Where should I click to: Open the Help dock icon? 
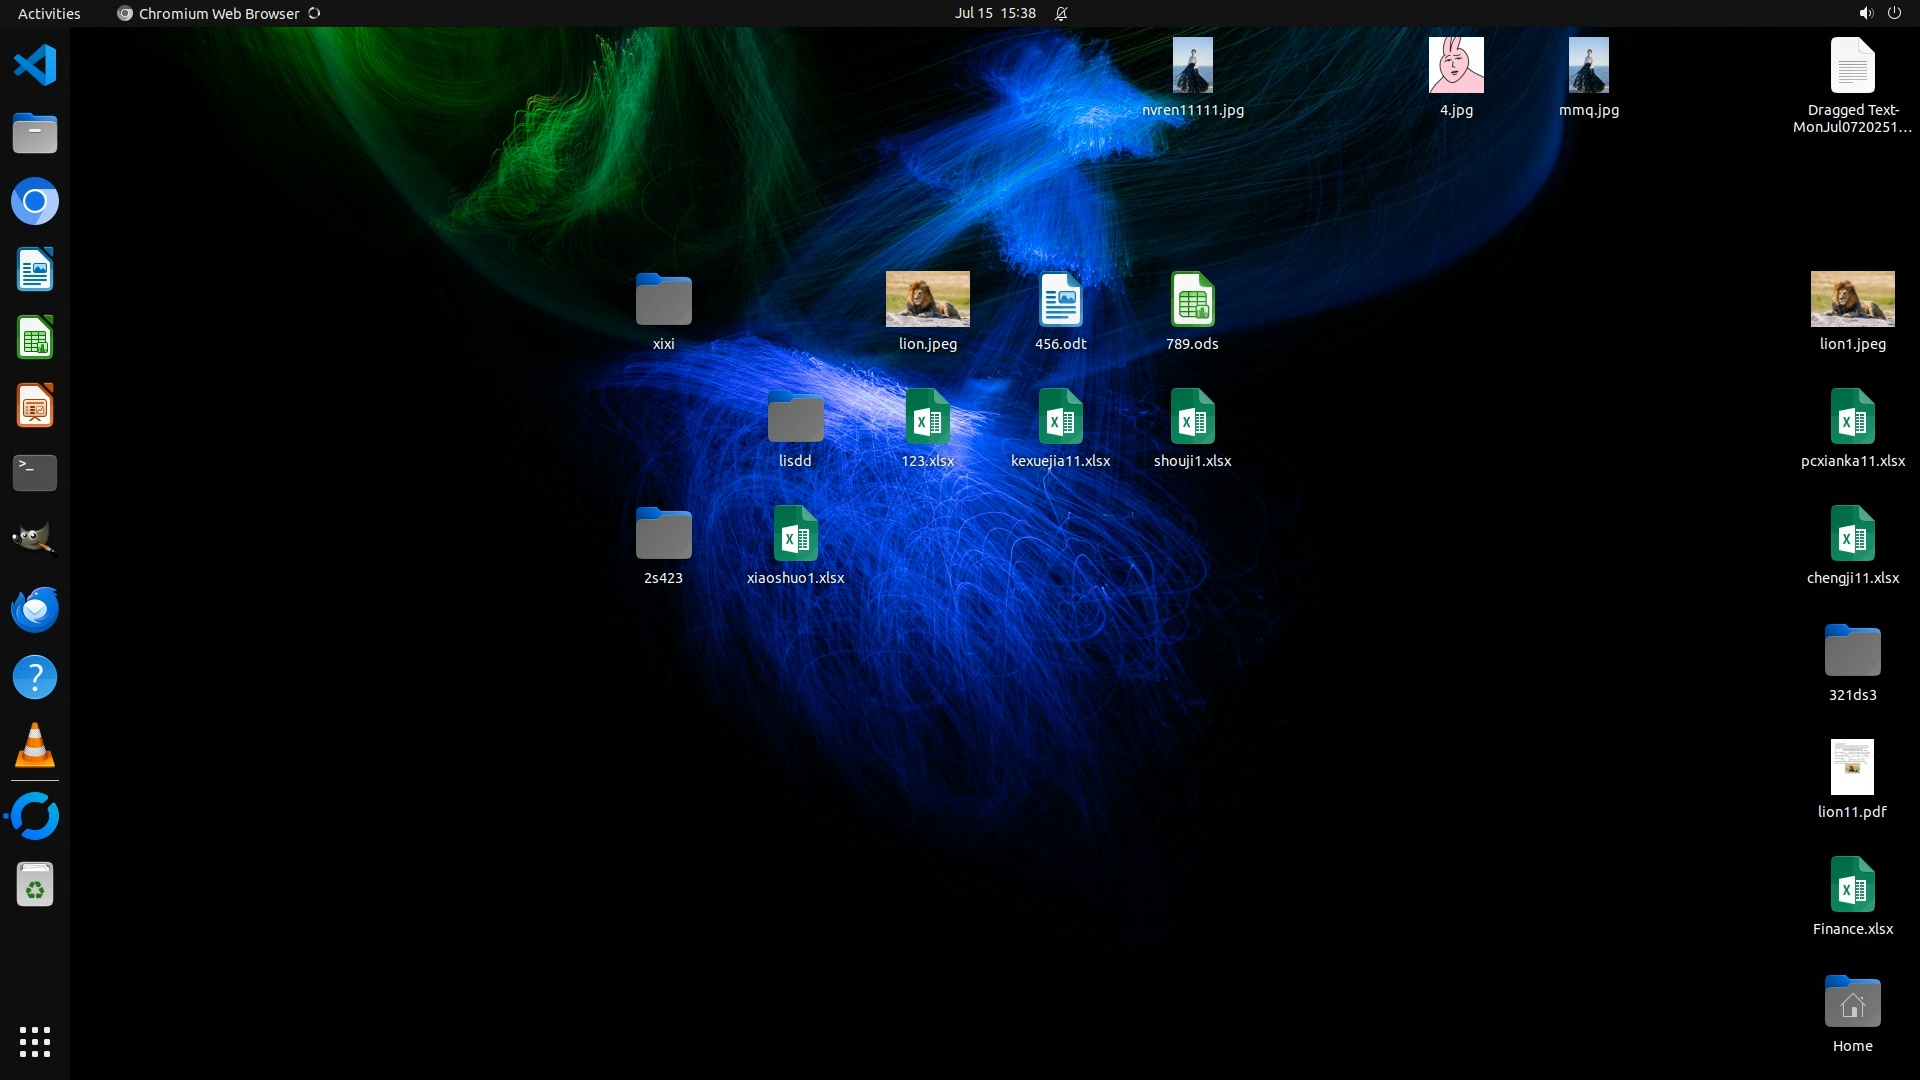pos(35,677)
